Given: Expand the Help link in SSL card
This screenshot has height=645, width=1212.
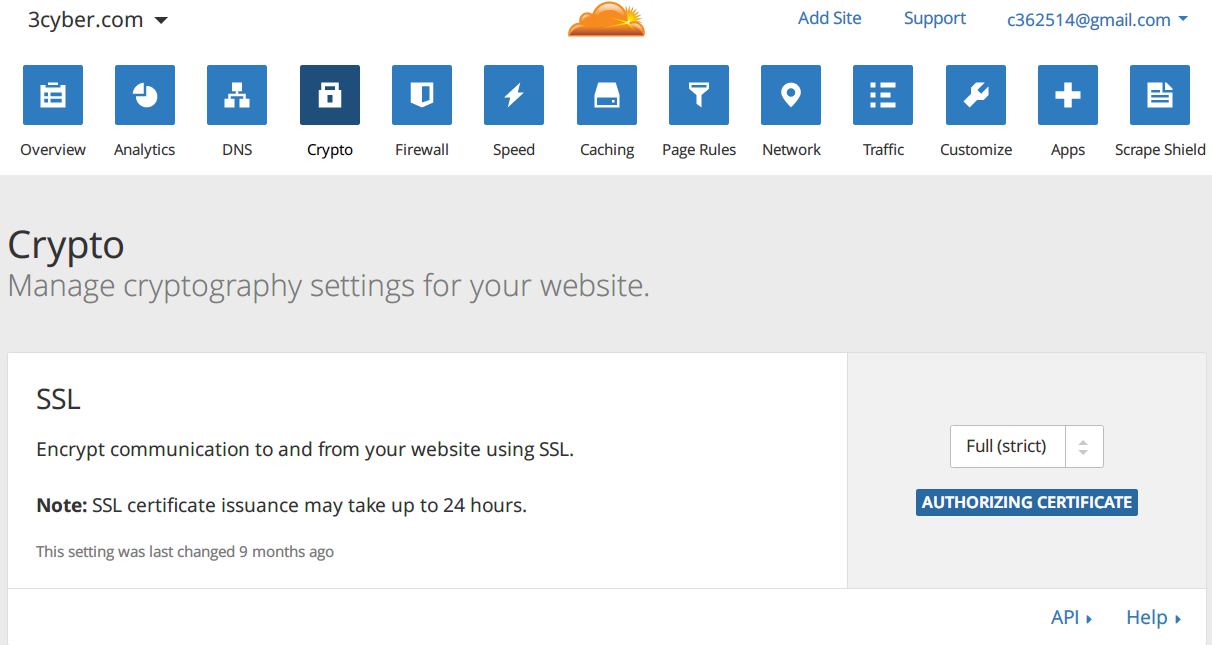Looking at the screenshot, I should point(1154,618).
